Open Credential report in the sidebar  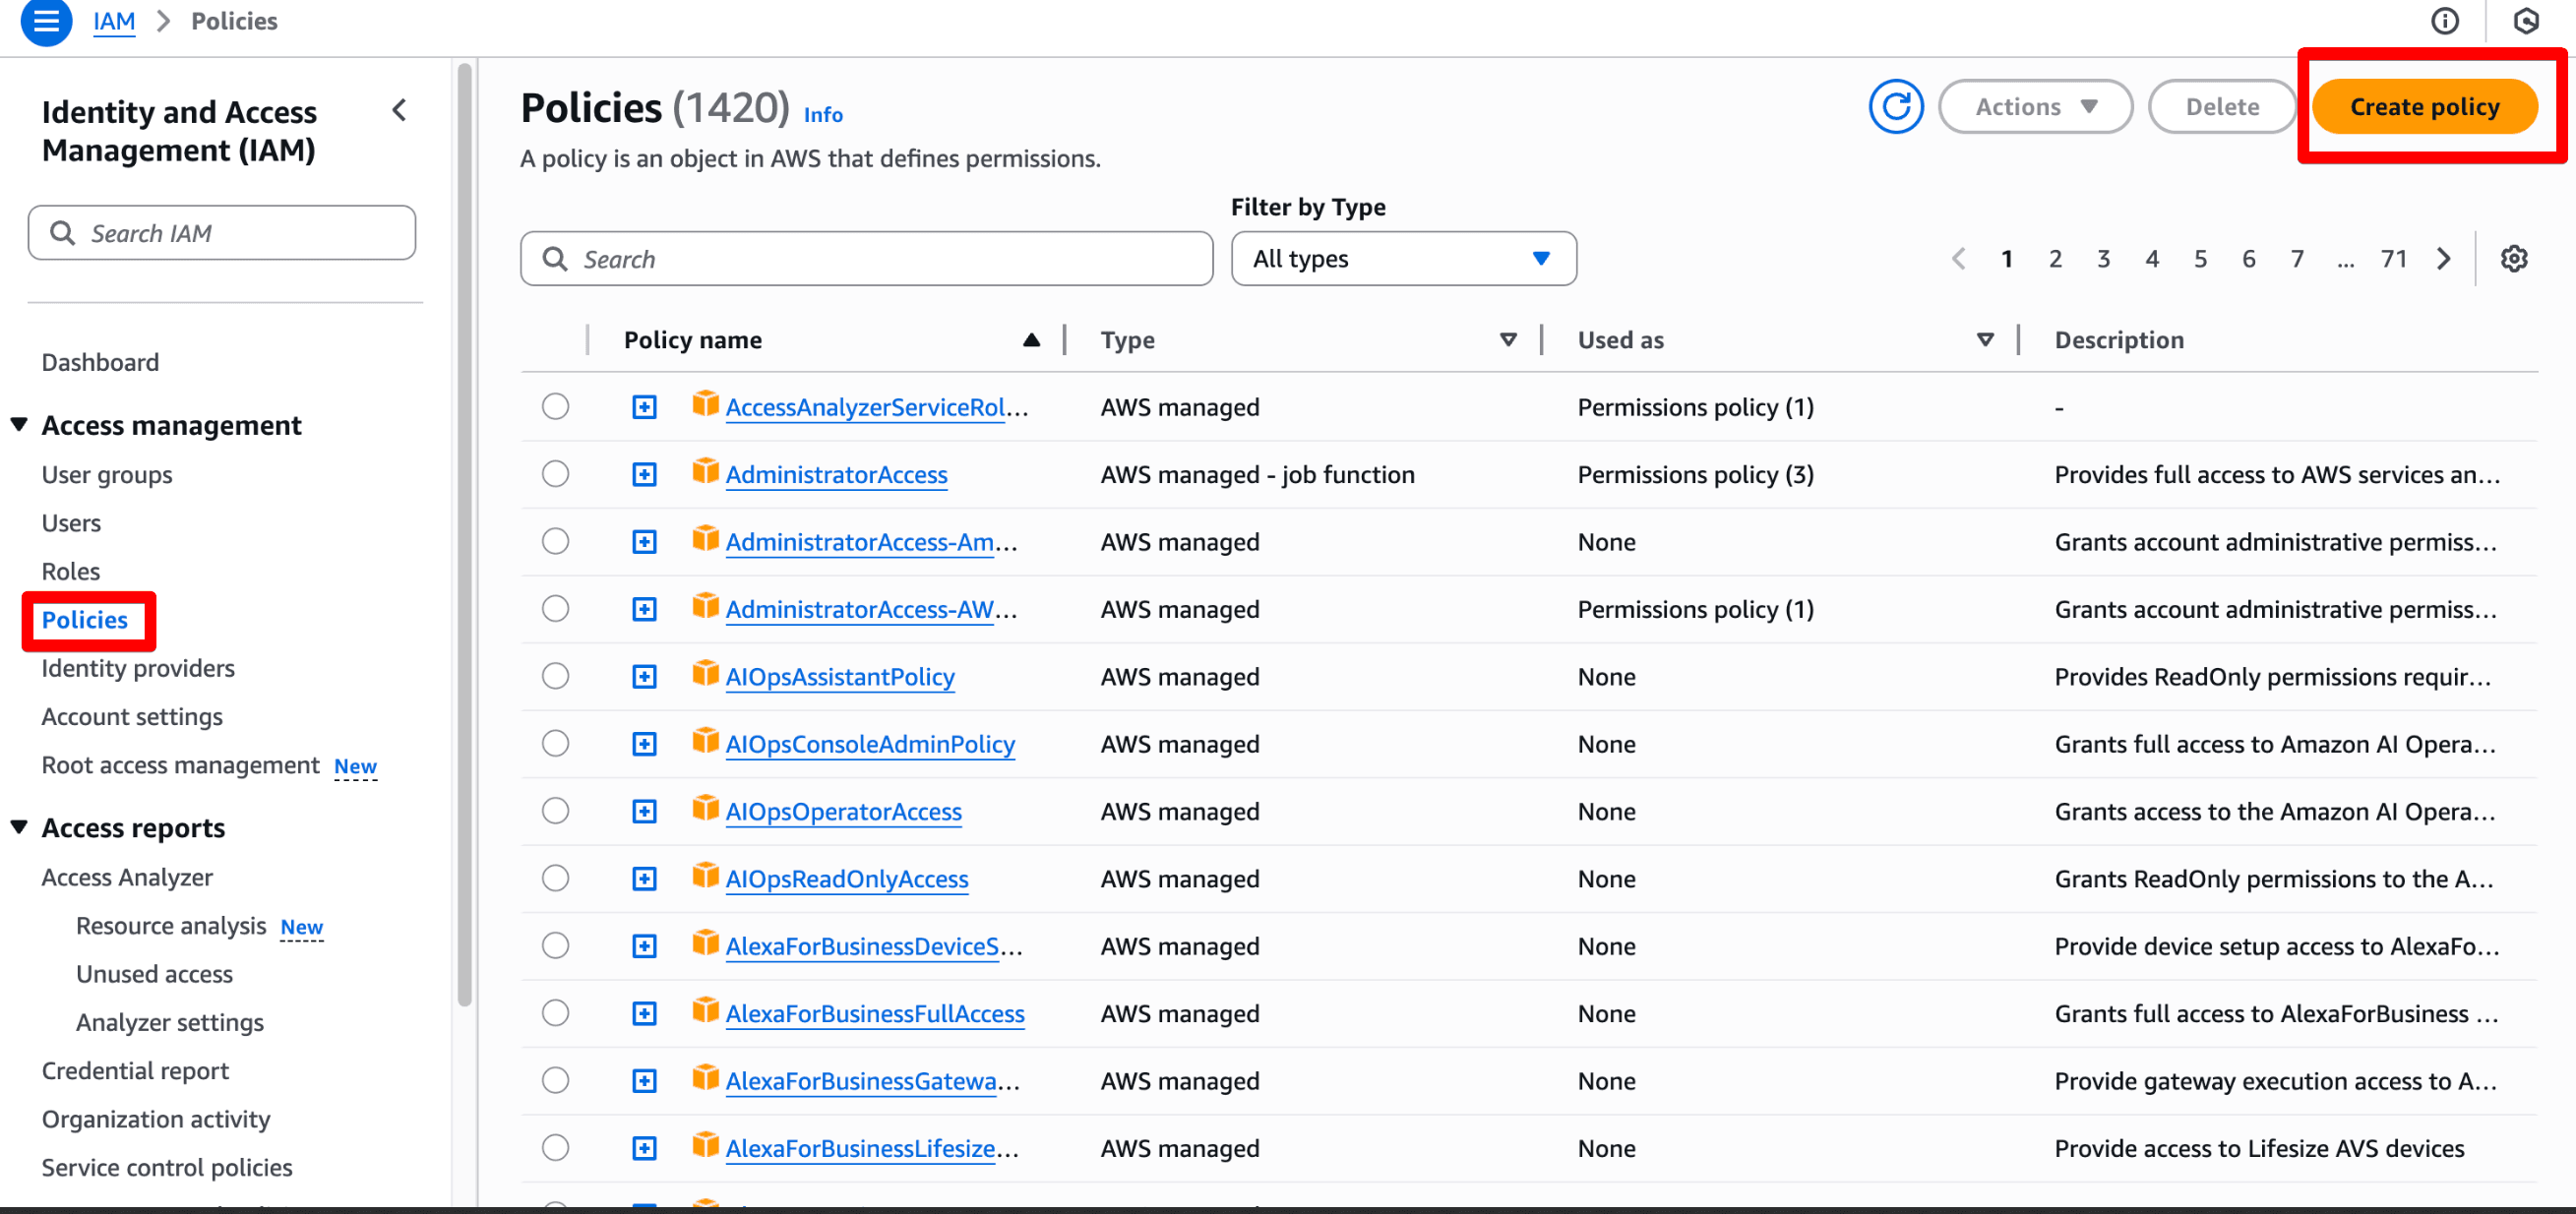coord(135,1071)
